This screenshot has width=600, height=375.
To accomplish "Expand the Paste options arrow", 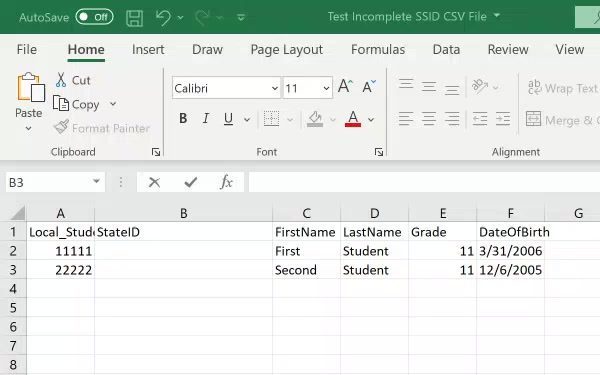I will click(x=29, y=129).
